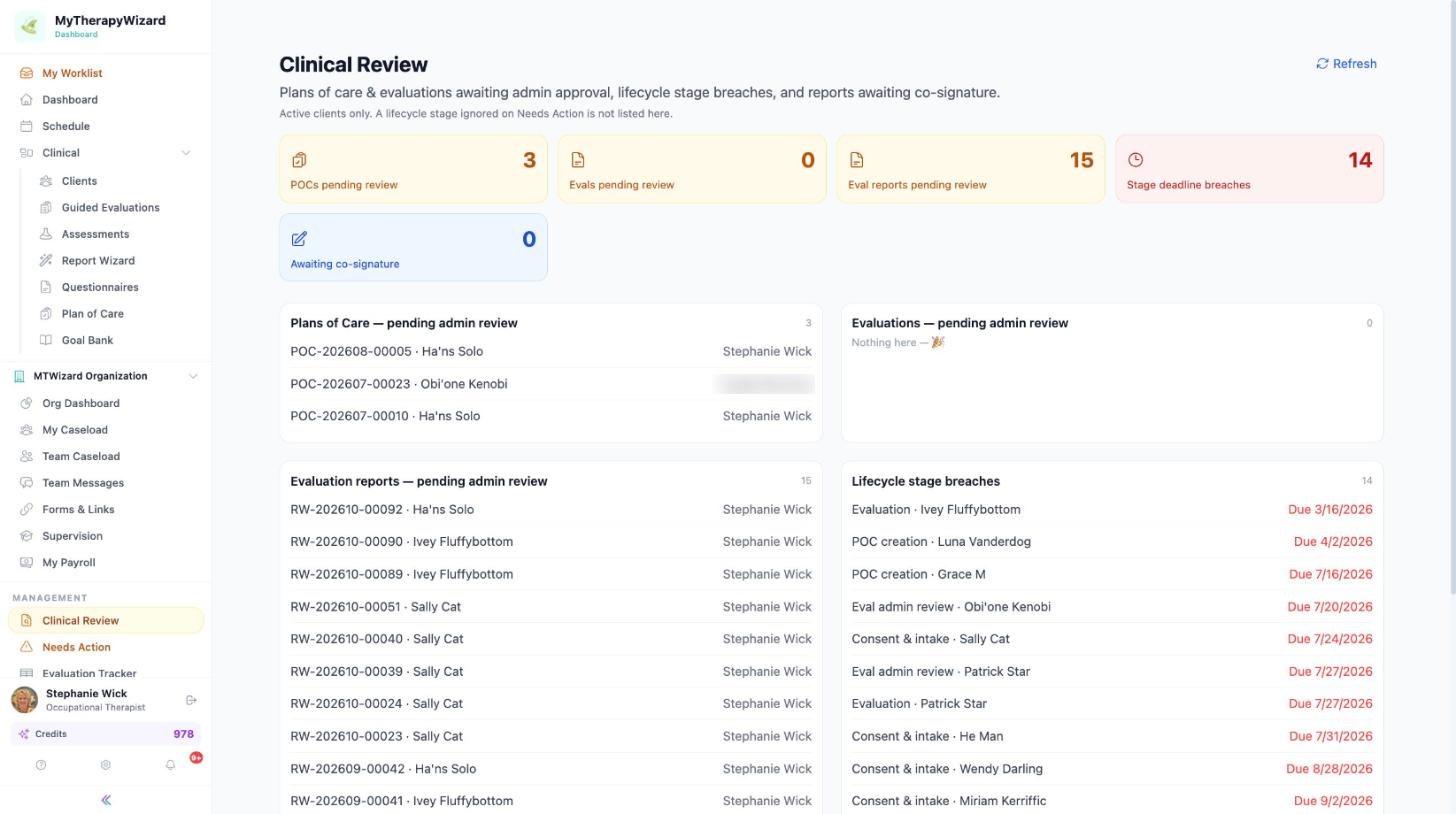The height and width of the screenshot is (814, 1456).
Task: Open the settings gear icon
Action: click(105, 765)
